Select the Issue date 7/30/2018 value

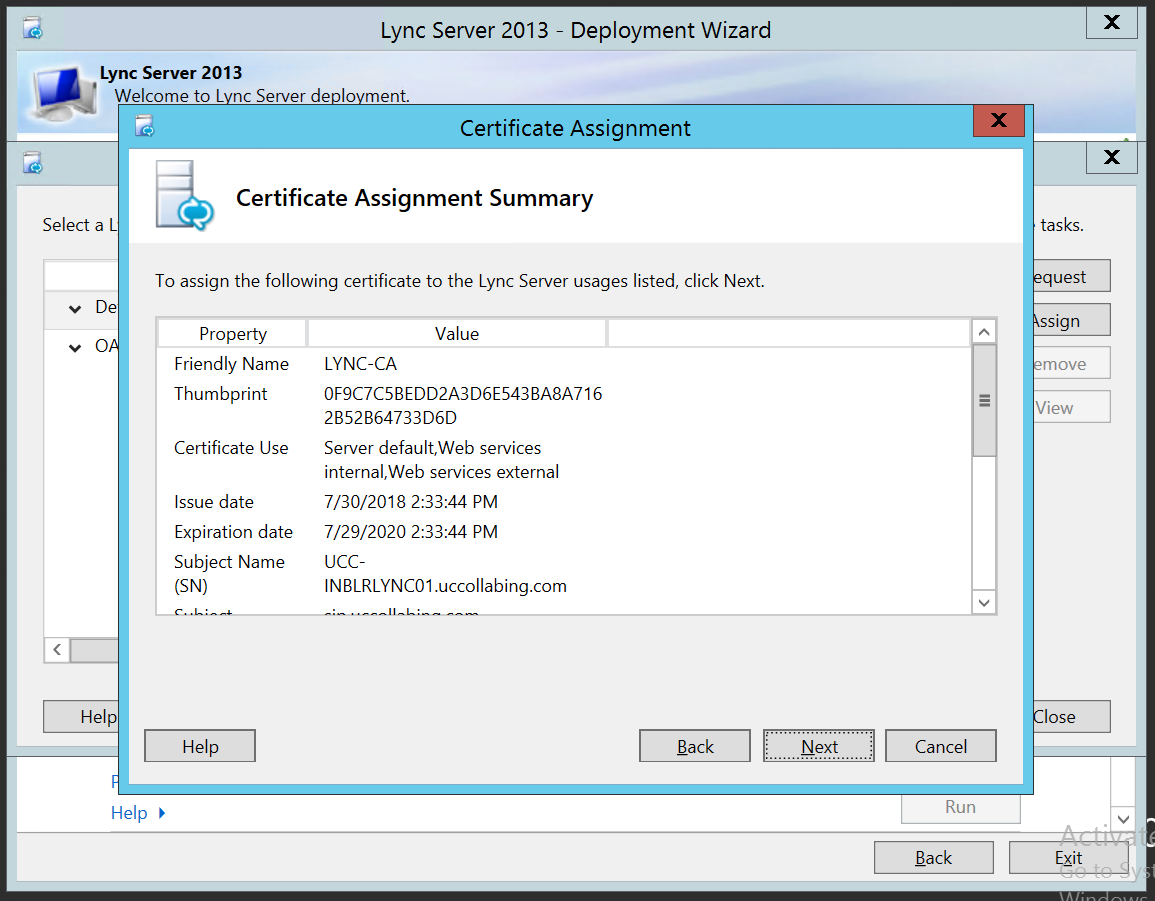coord(411,502)
